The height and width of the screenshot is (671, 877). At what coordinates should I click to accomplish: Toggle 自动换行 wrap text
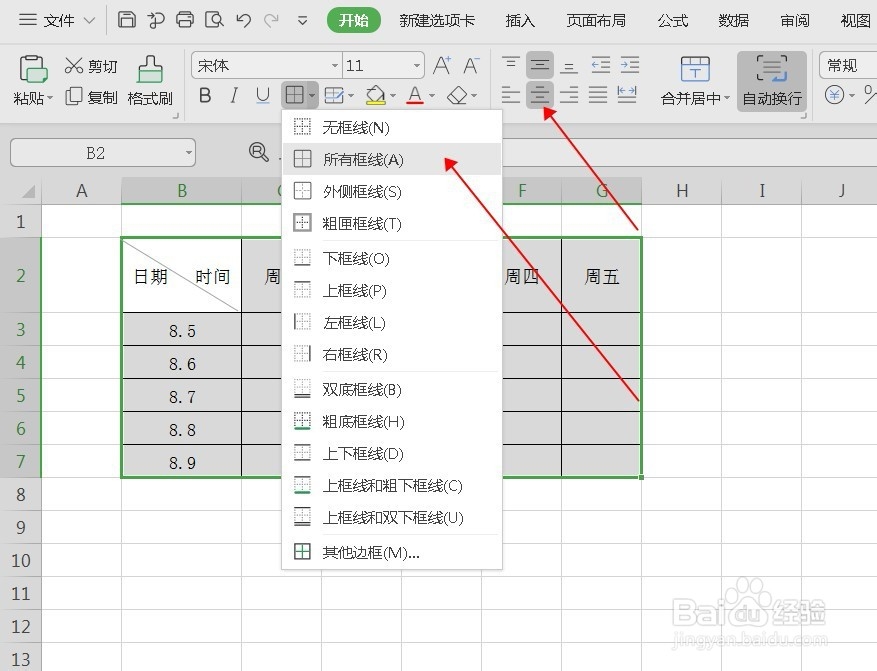(770, 82)
